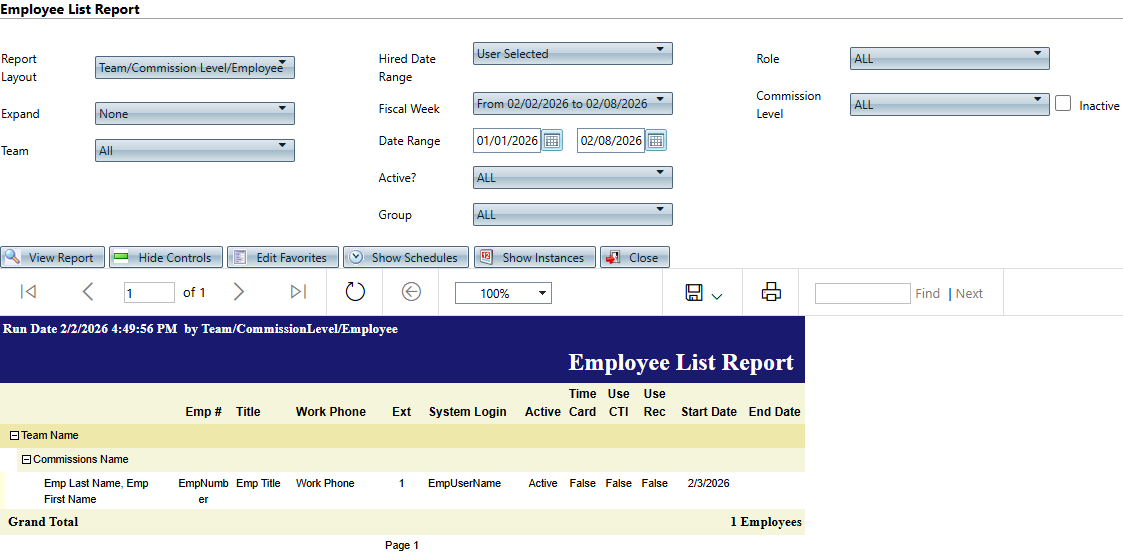Screen dimensions: 1123x554
Task: Open start date calendar picker
Action: click(x=552, y=141)
